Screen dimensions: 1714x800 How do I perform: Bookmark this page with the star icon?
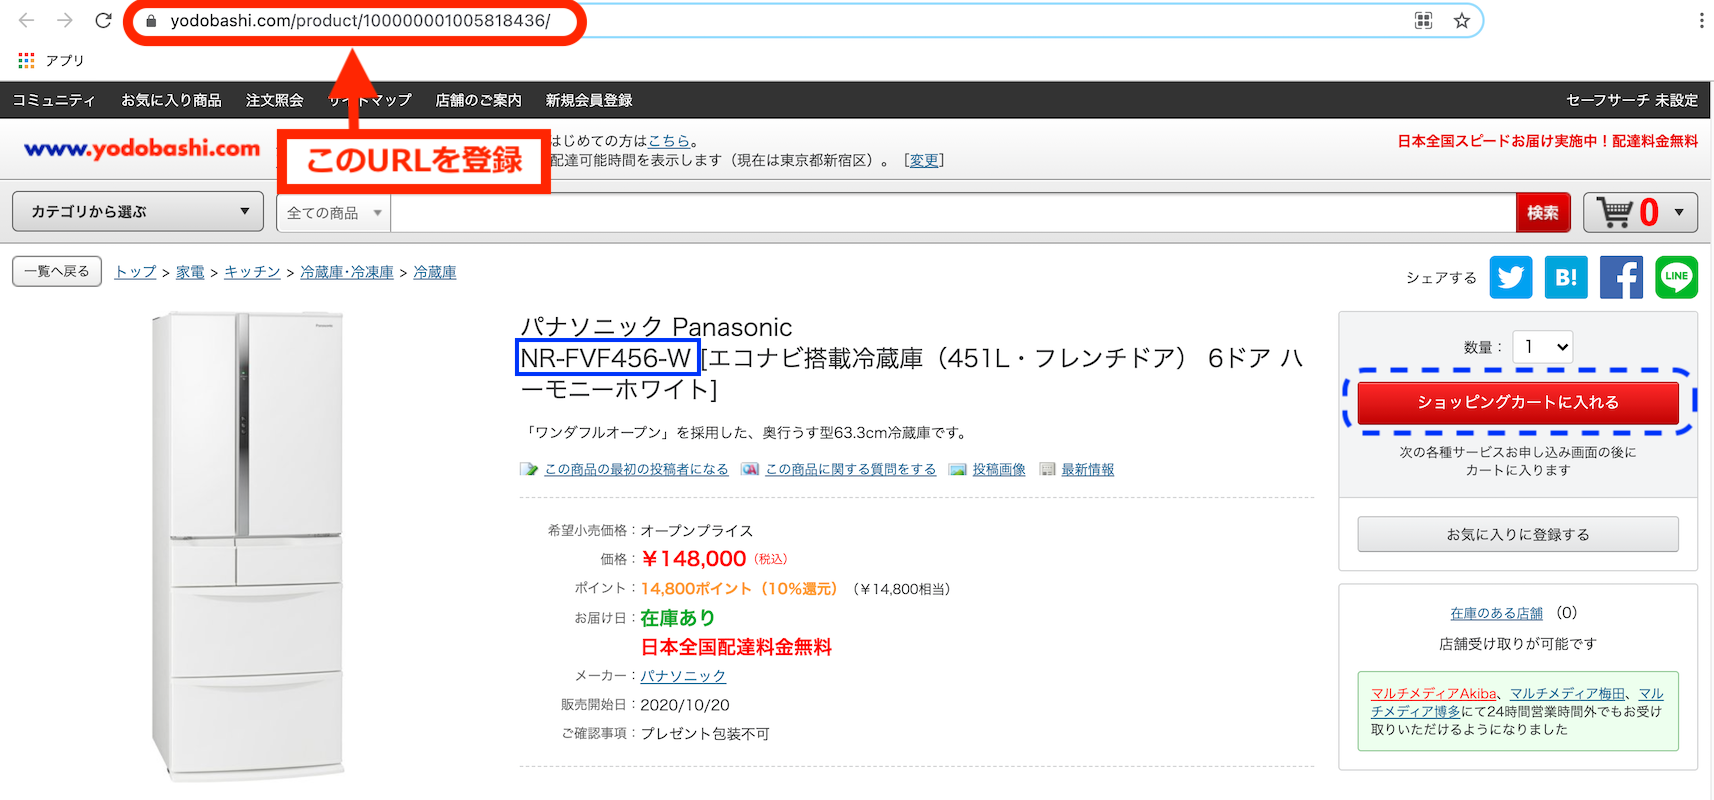tap(1461, 21)
